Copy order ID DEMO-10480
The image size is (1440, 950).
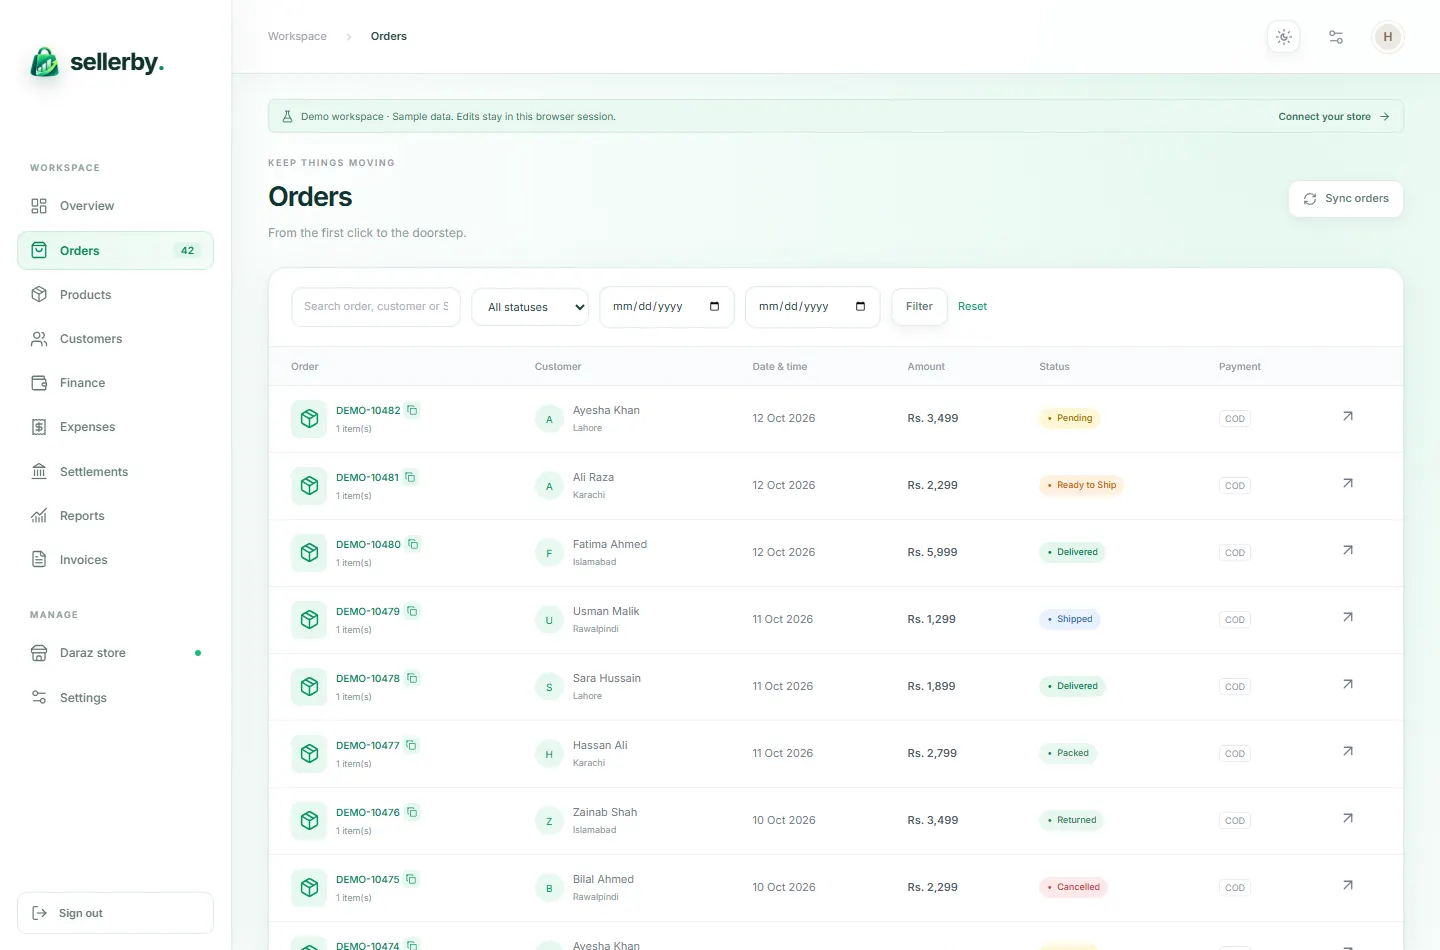point(413,544)
